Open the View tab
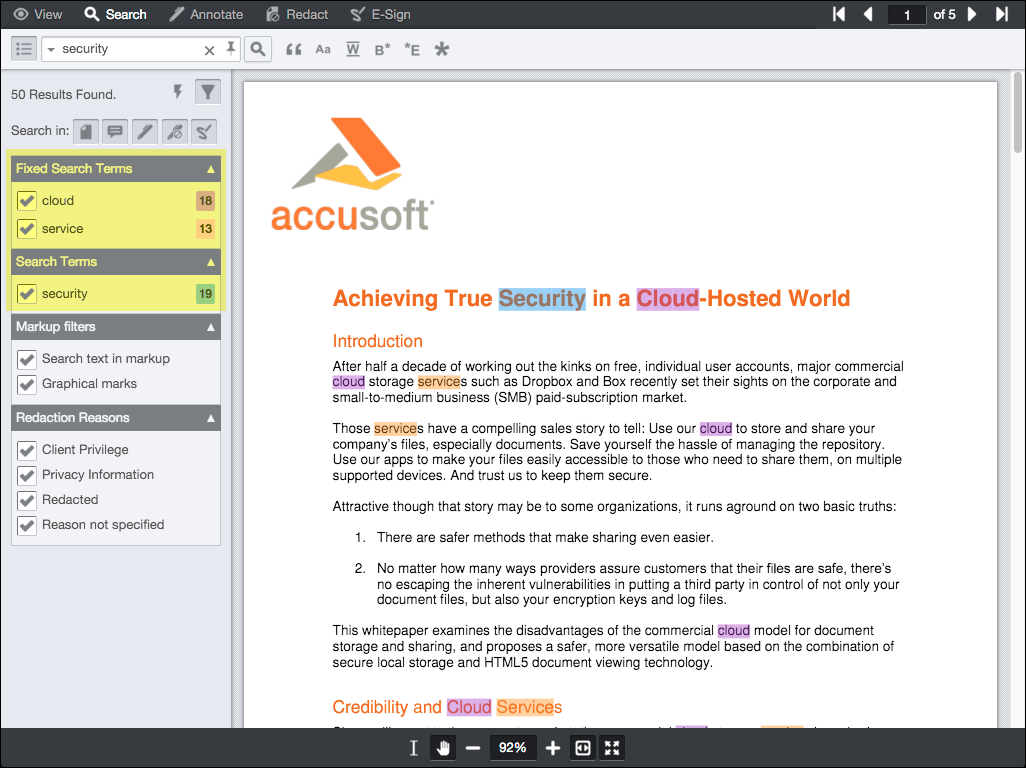This screenshot has height=768, width=1026. coord(38,14)
